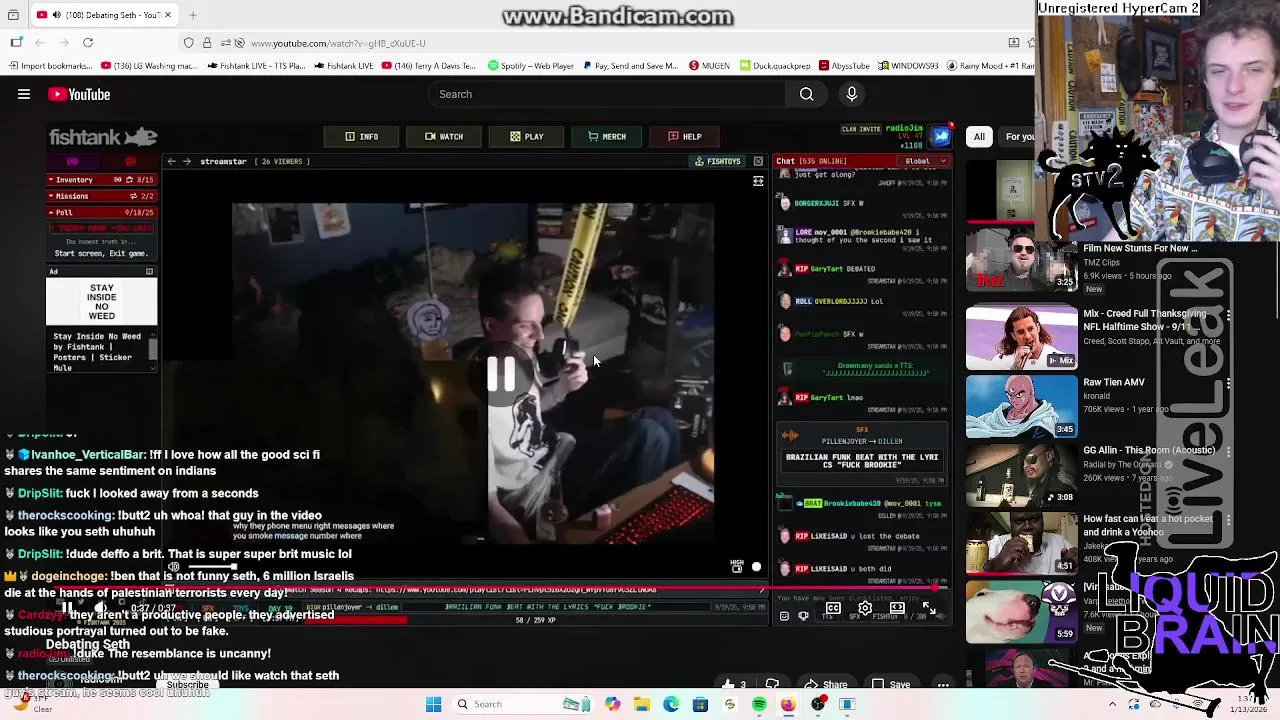The height and width of the screenshot is (720, 1280).
Task: Click the YouTube search magnifier button
Action: (x=806, y=94)
